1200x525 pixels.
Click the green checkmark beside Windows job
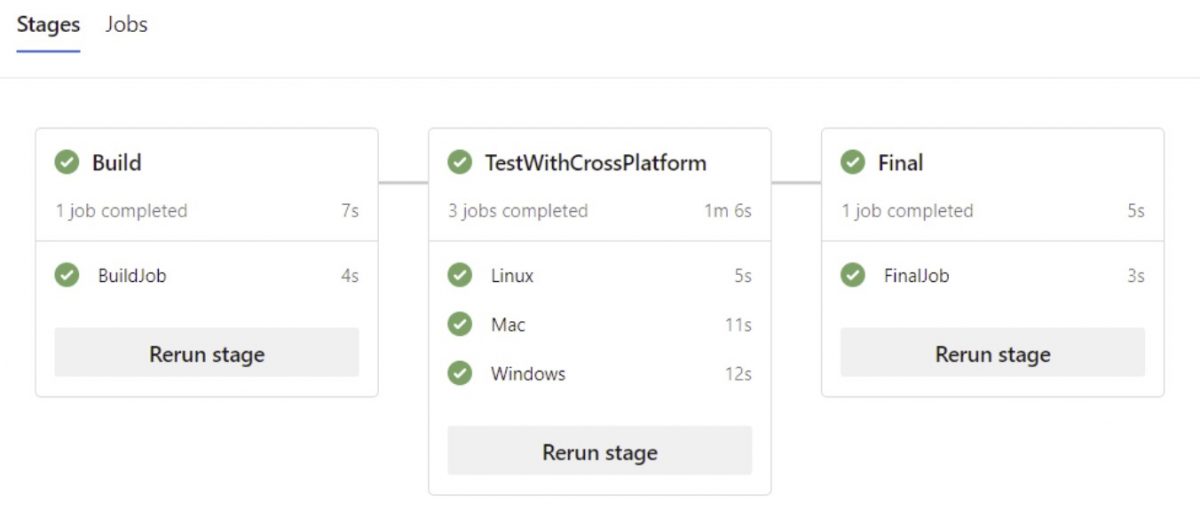pos(460,373)
